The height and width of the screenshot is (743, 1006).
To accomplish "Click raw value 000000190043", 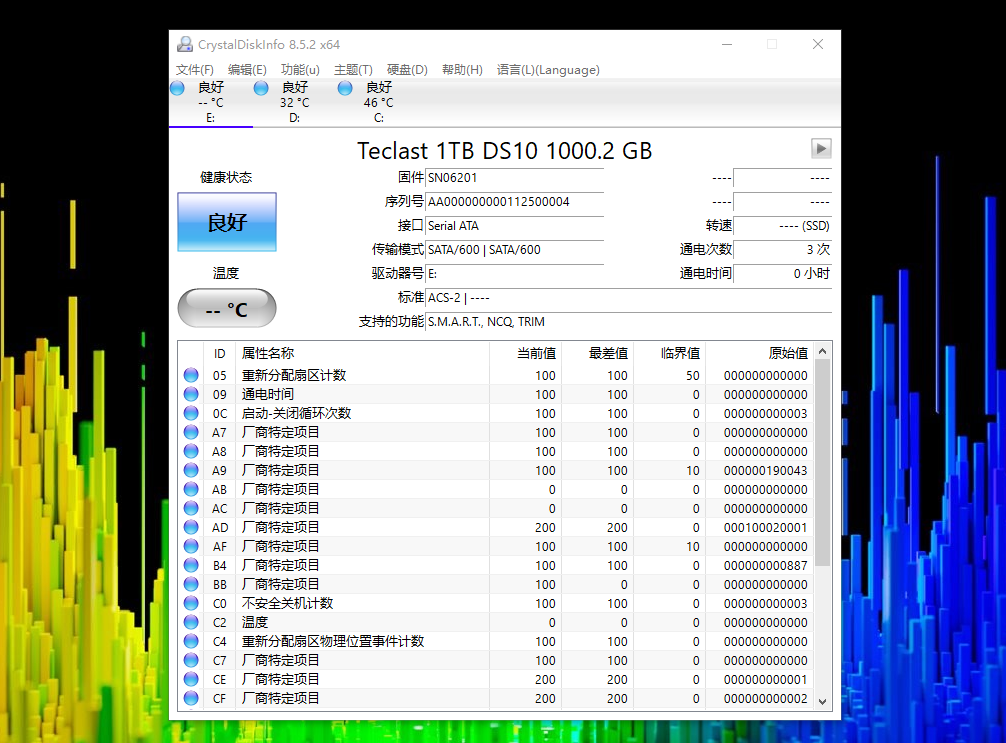I will tap(765, 470).
